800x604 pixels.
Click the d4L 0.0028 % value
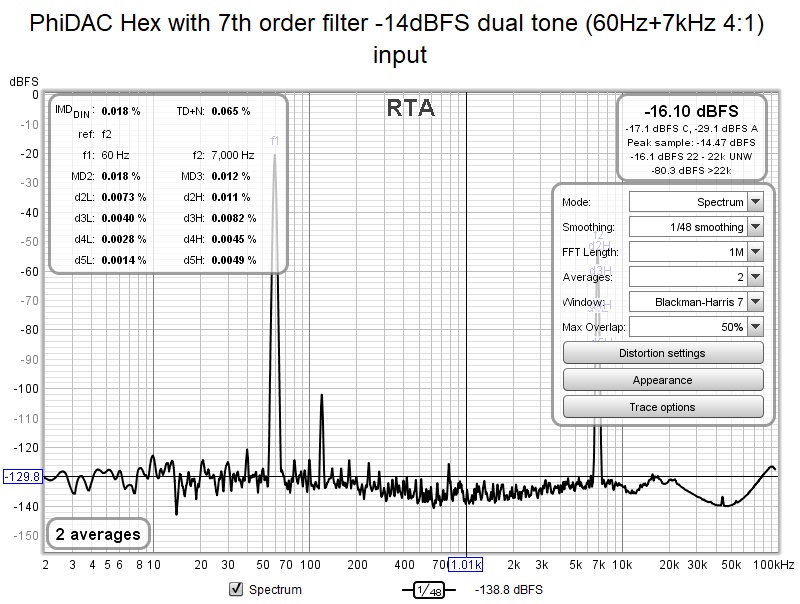[123, 239]
